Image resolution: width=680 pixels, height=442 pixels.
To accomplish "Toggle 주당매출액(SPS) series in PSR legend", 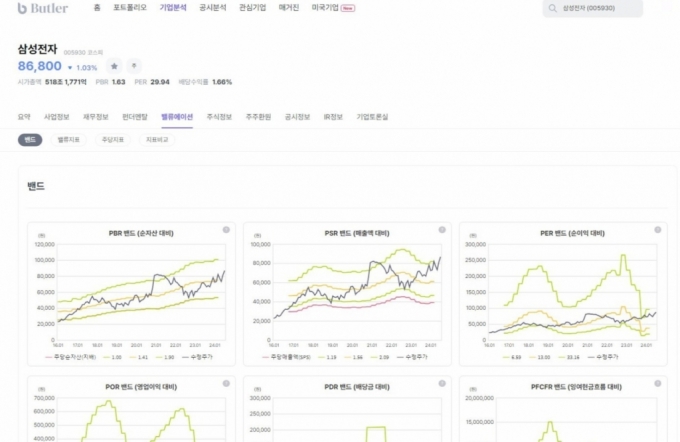I will [287, 357].
